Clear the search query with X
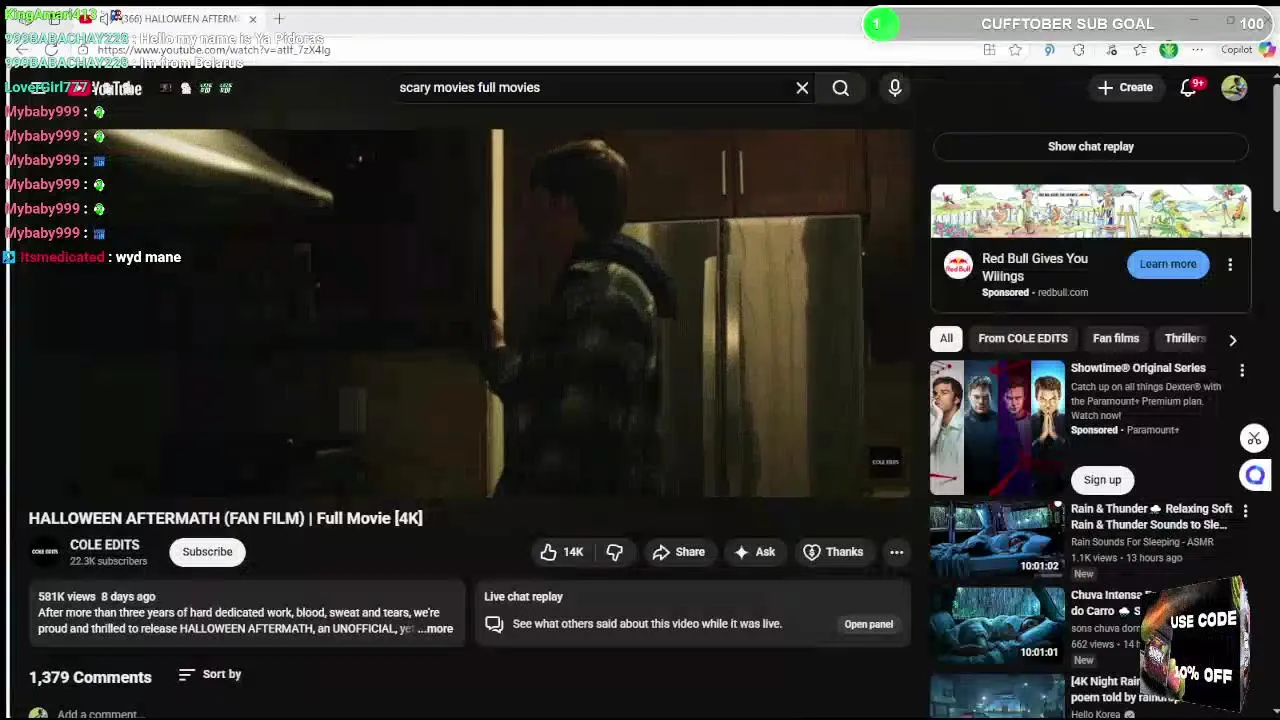 802,88
